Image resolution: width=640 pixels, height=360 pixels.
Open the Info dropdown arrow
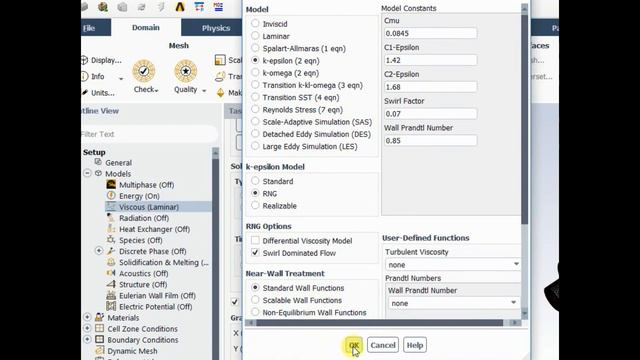[121, 78]
